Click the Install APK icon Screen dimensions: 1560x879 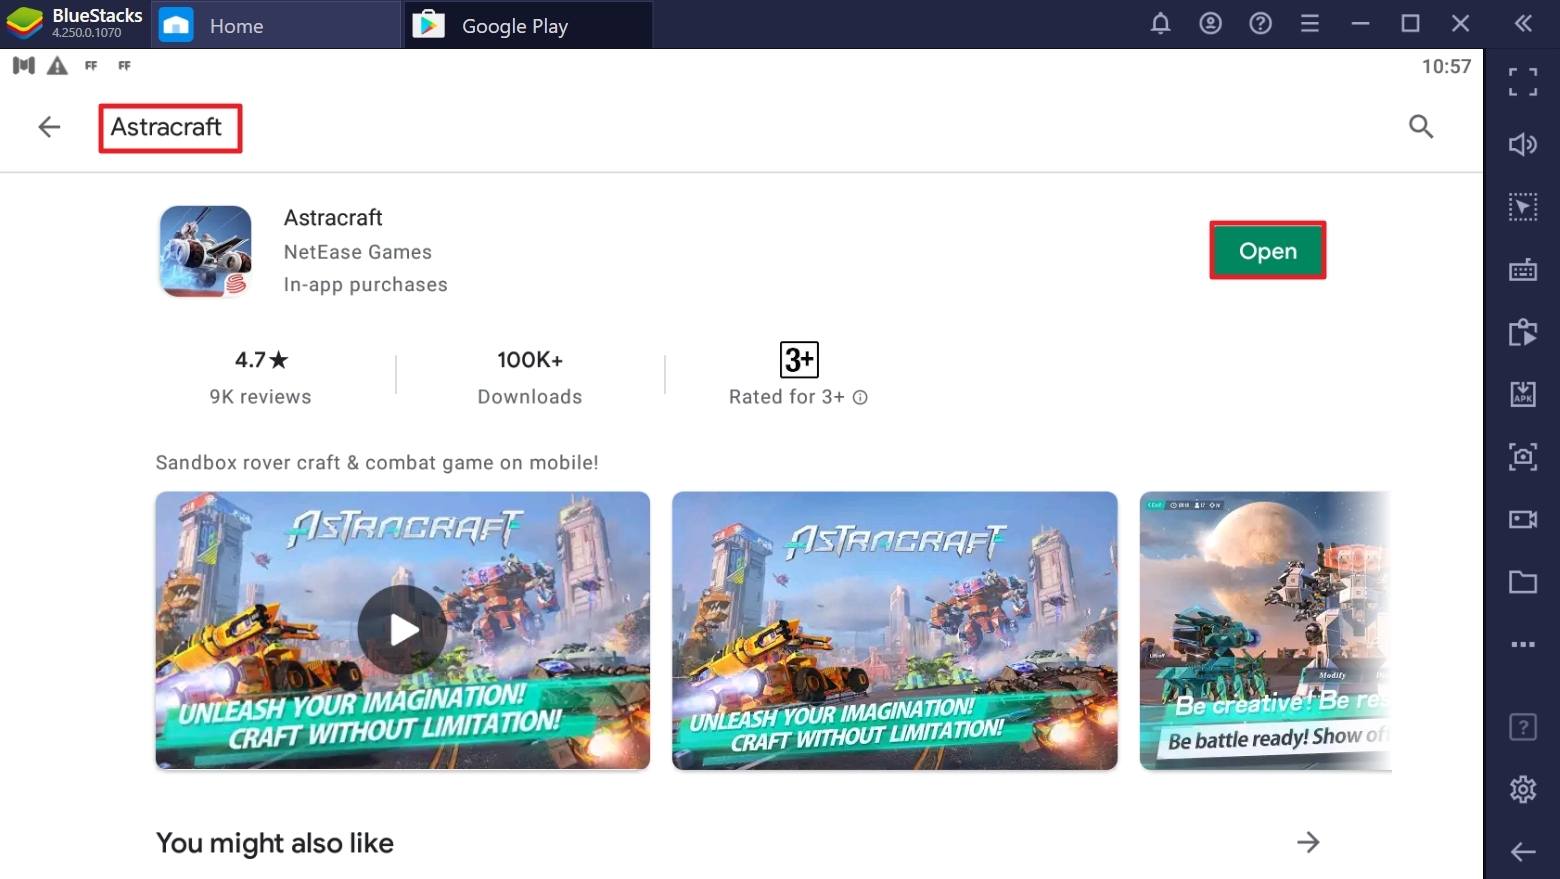1523,394
